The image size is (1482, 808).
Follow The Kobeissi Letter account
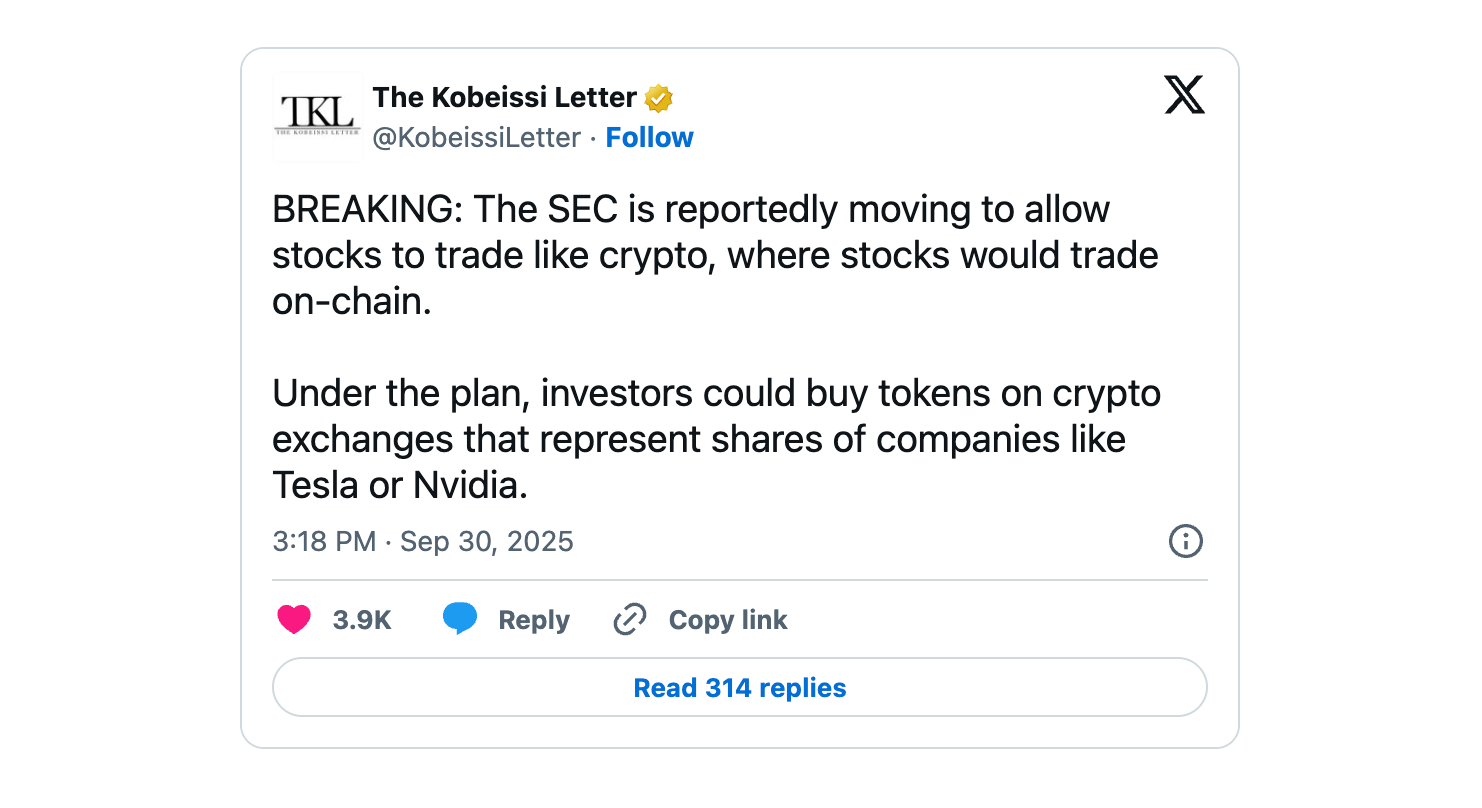pos(649,138)
